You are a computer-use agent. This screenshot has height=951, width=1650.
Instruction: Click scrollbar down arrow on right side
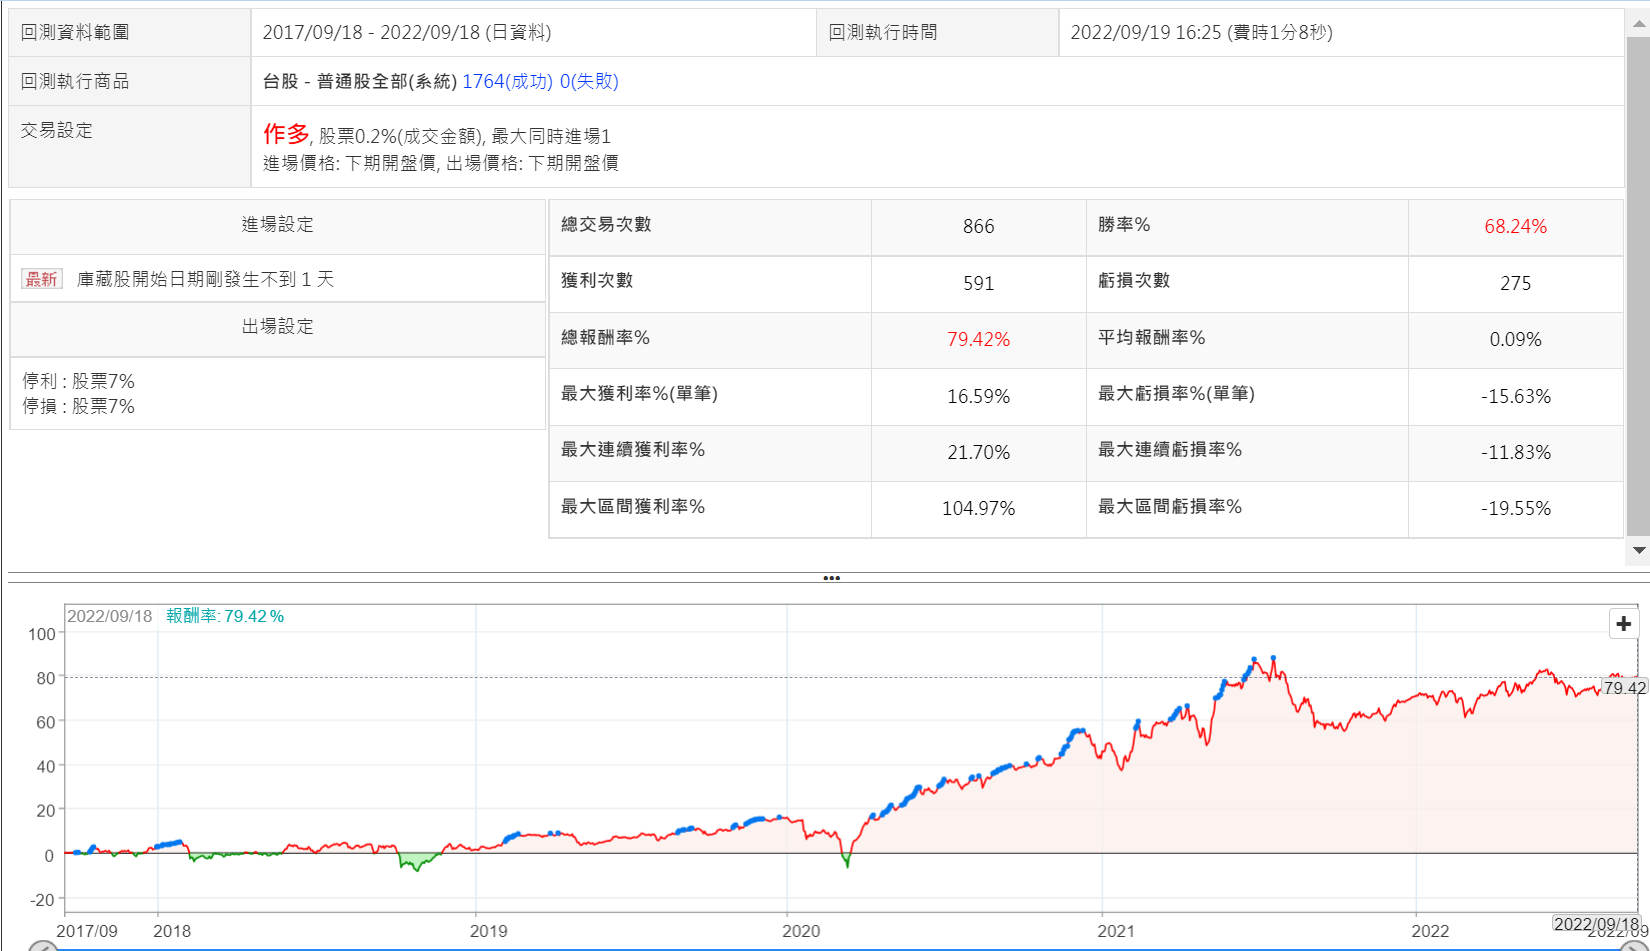point(1638,550)
